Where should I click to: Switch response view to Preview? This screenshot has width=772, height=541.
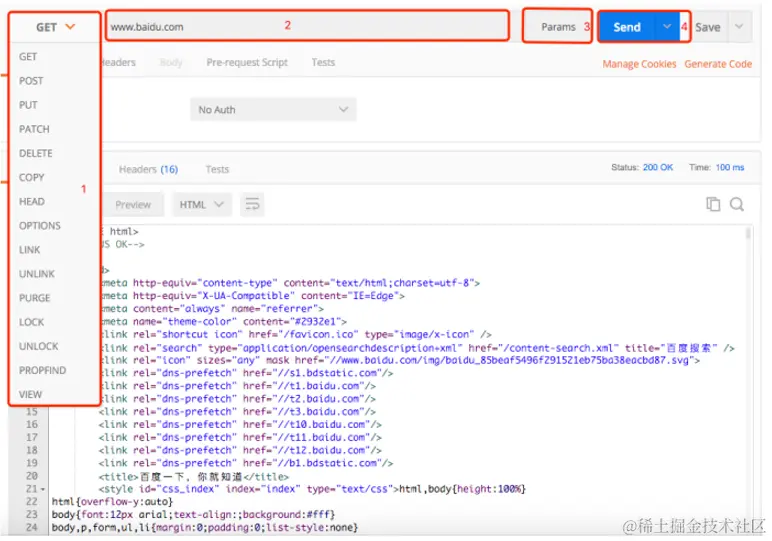[133, 205]
